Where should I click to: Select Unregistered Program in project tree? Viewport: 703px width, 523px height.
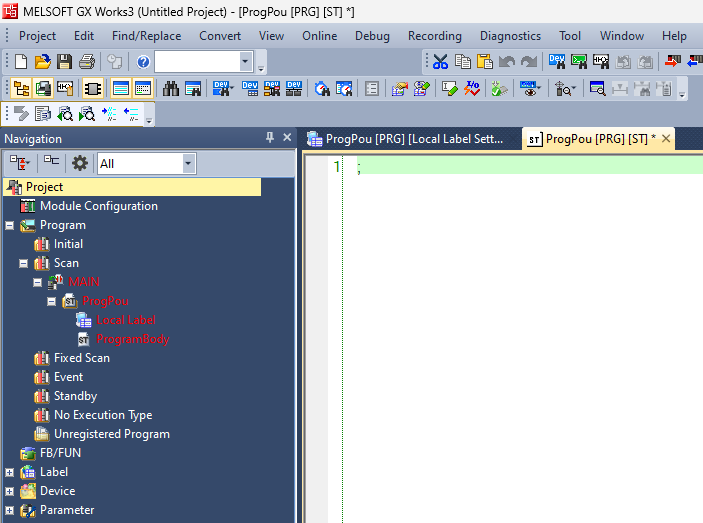pyautogui.click(x=112, y=434)
